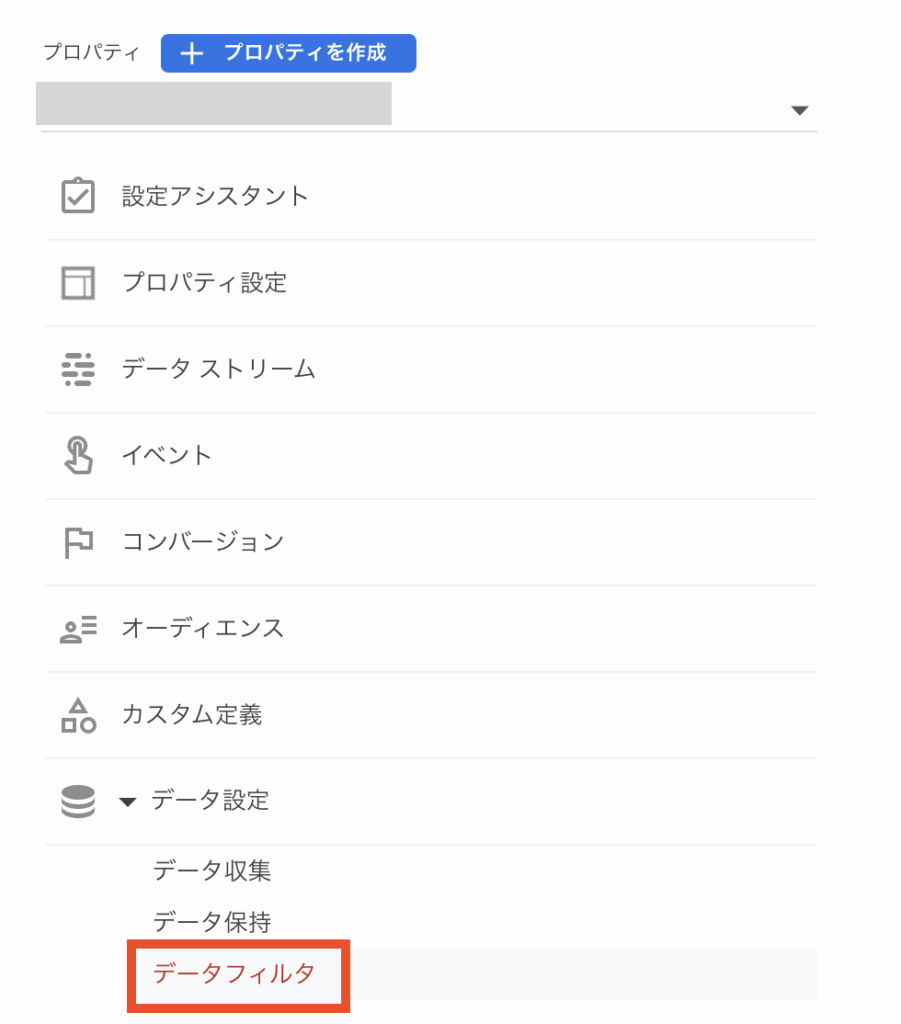This screenshot has width=901, height=1024.
Task: Click the 設定アシスタント clipboard-check icon
Action: coord(78,196)
